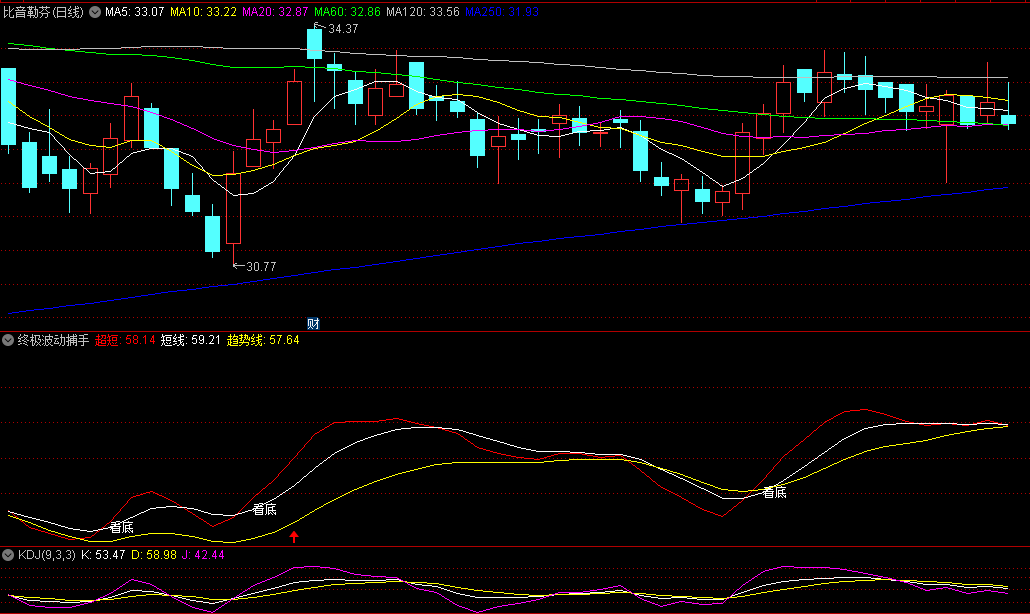Select the 终极波动捕手 indicator name
This screenshot has height=614, width=1030.
coord(53,340)
